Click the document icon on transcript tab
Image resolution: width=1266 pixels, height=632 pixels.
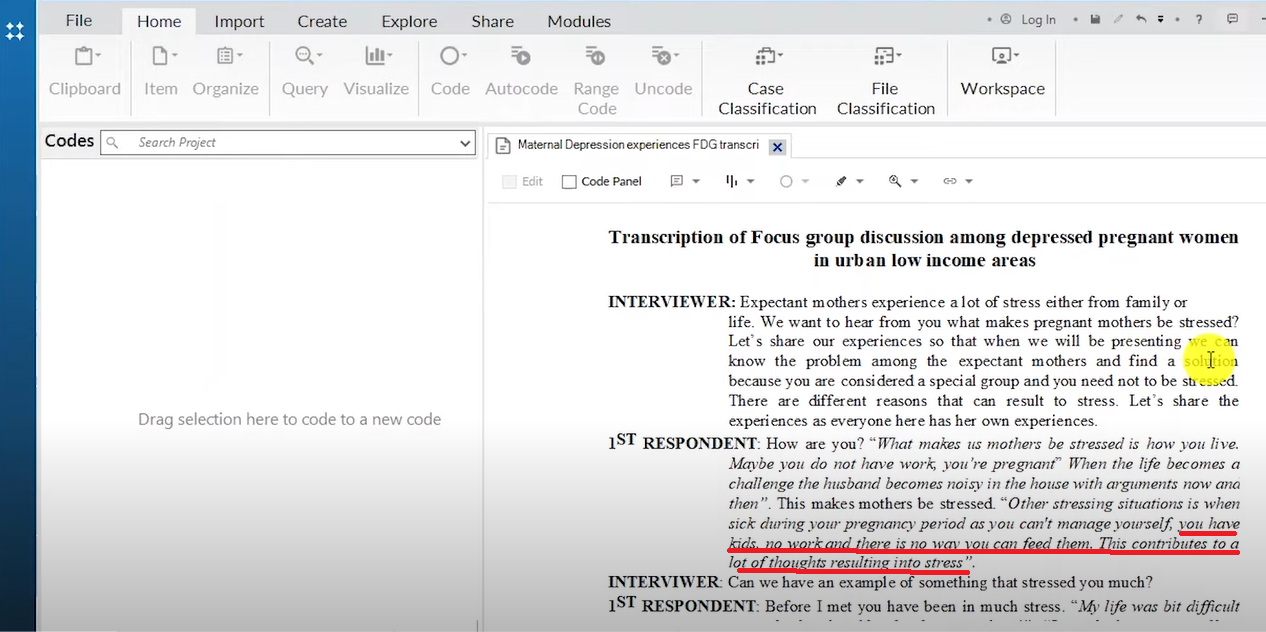[503, 146]
